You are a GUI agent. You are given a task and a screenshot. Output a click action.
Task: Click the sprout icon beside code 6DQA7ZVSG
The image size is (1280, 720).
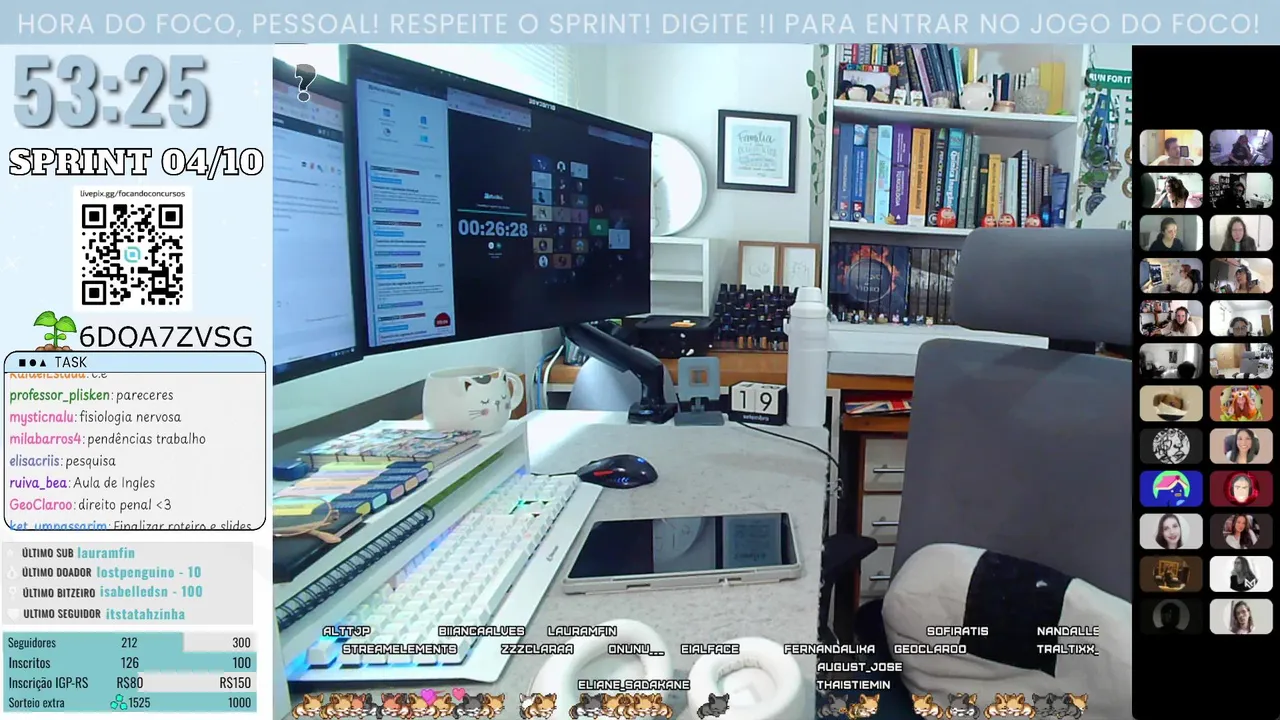(x=54, y=332)
